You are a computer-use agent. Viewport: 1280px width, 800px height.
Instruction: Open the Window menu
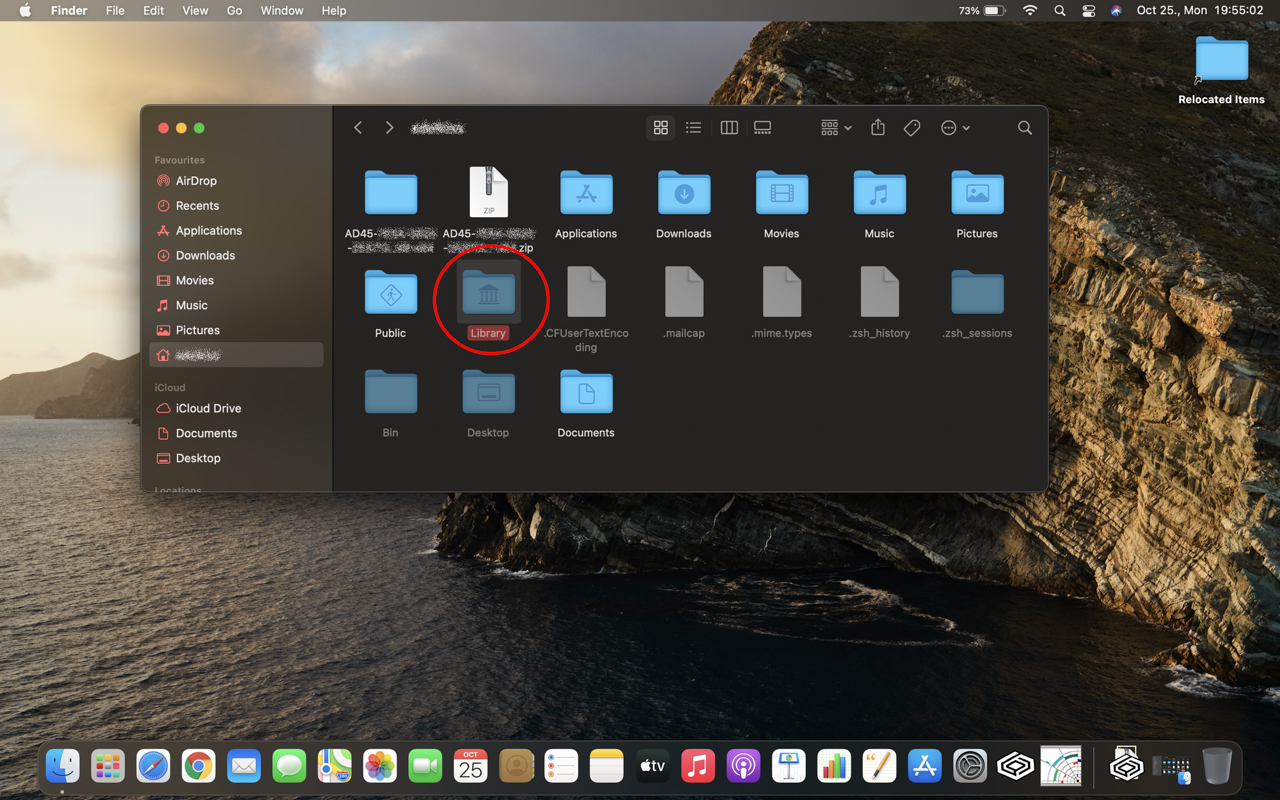click(282, 10)
